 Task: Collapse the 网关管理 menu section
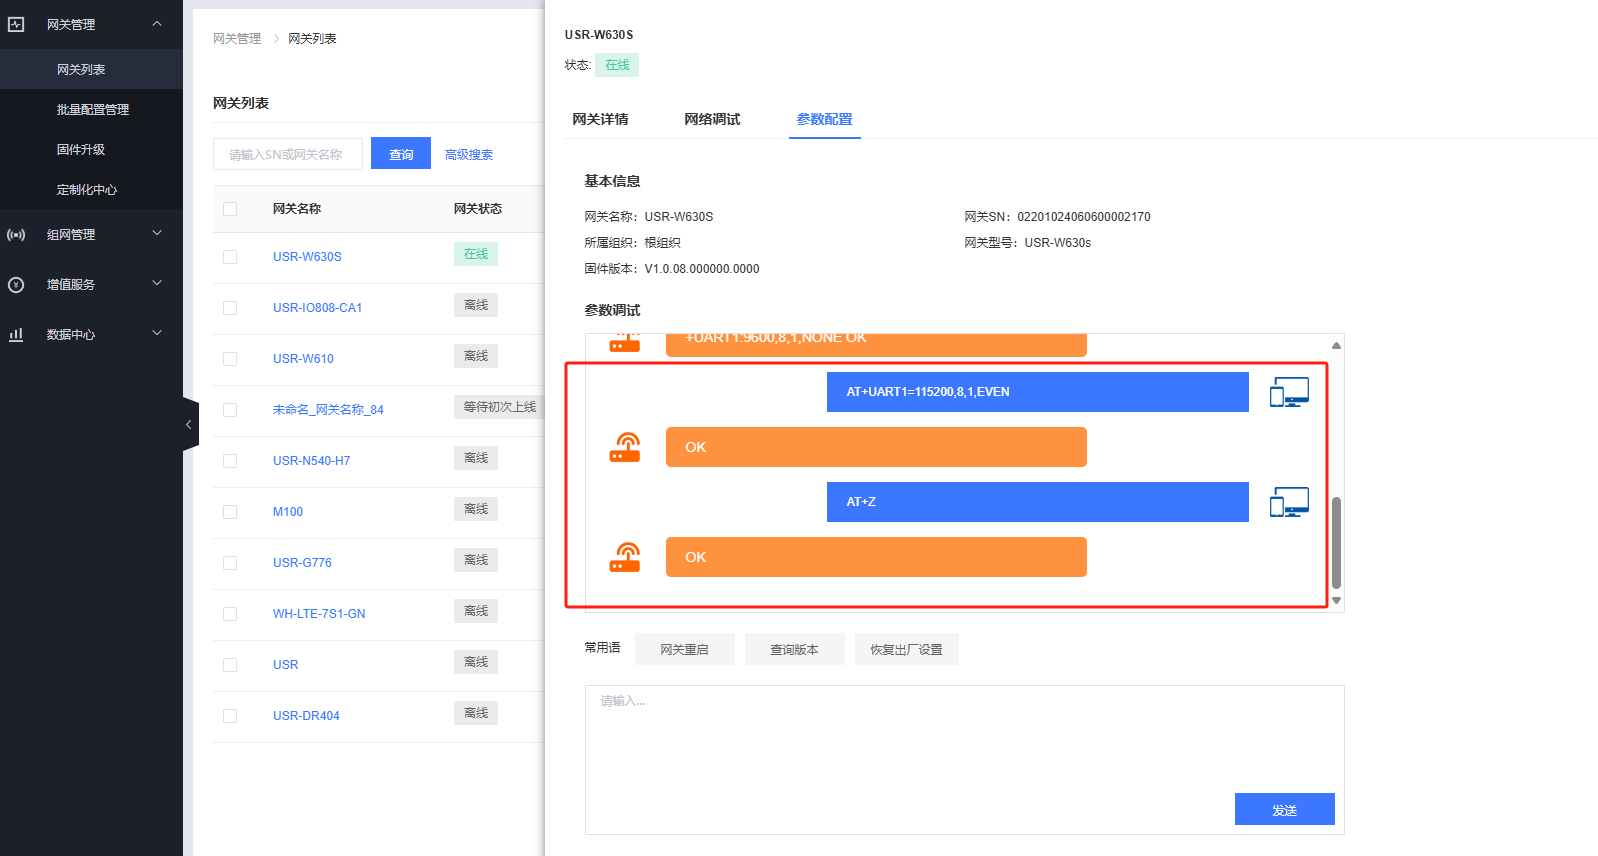point(157,24)
